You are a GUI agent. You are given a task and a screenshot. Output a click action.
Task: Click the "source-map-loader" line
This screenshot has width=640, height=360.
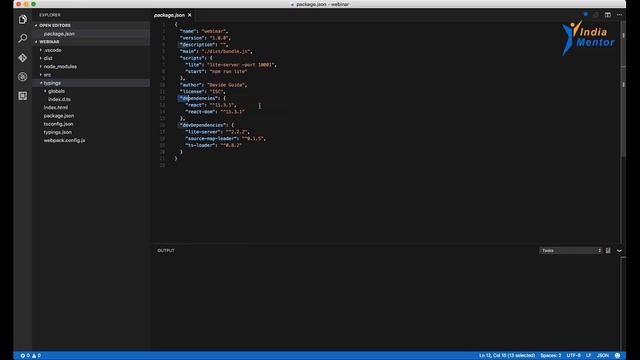[x=225, y=138]
